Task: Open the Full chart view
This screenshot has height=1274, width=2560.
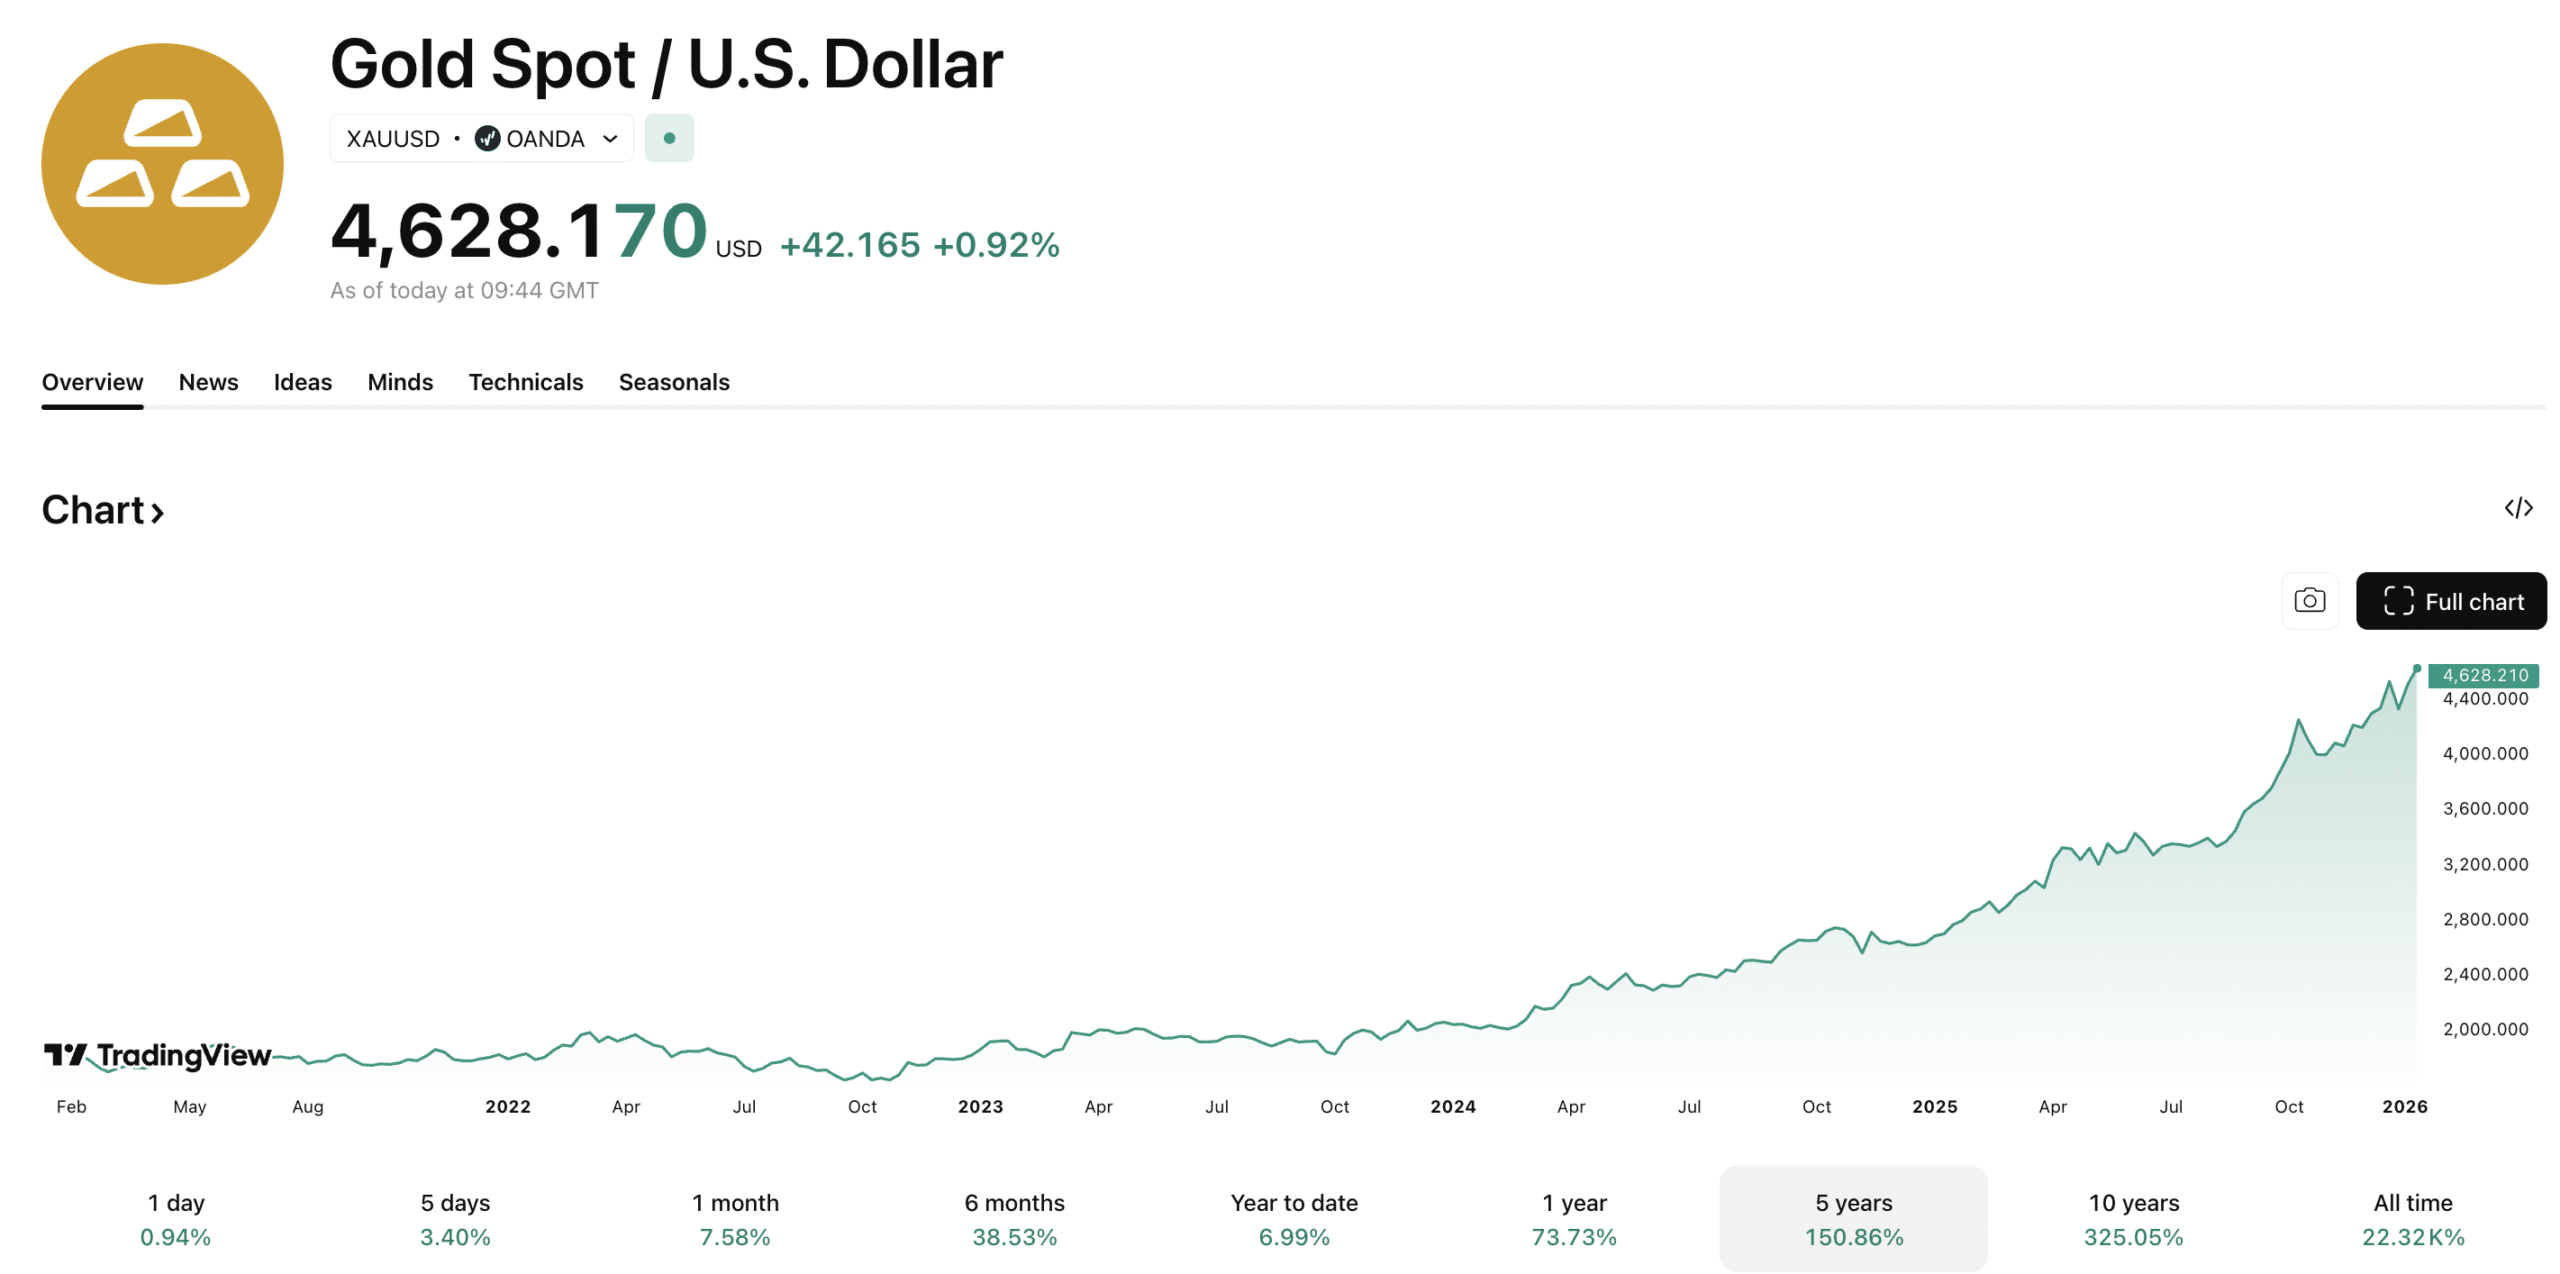Action: (2452, 601)
